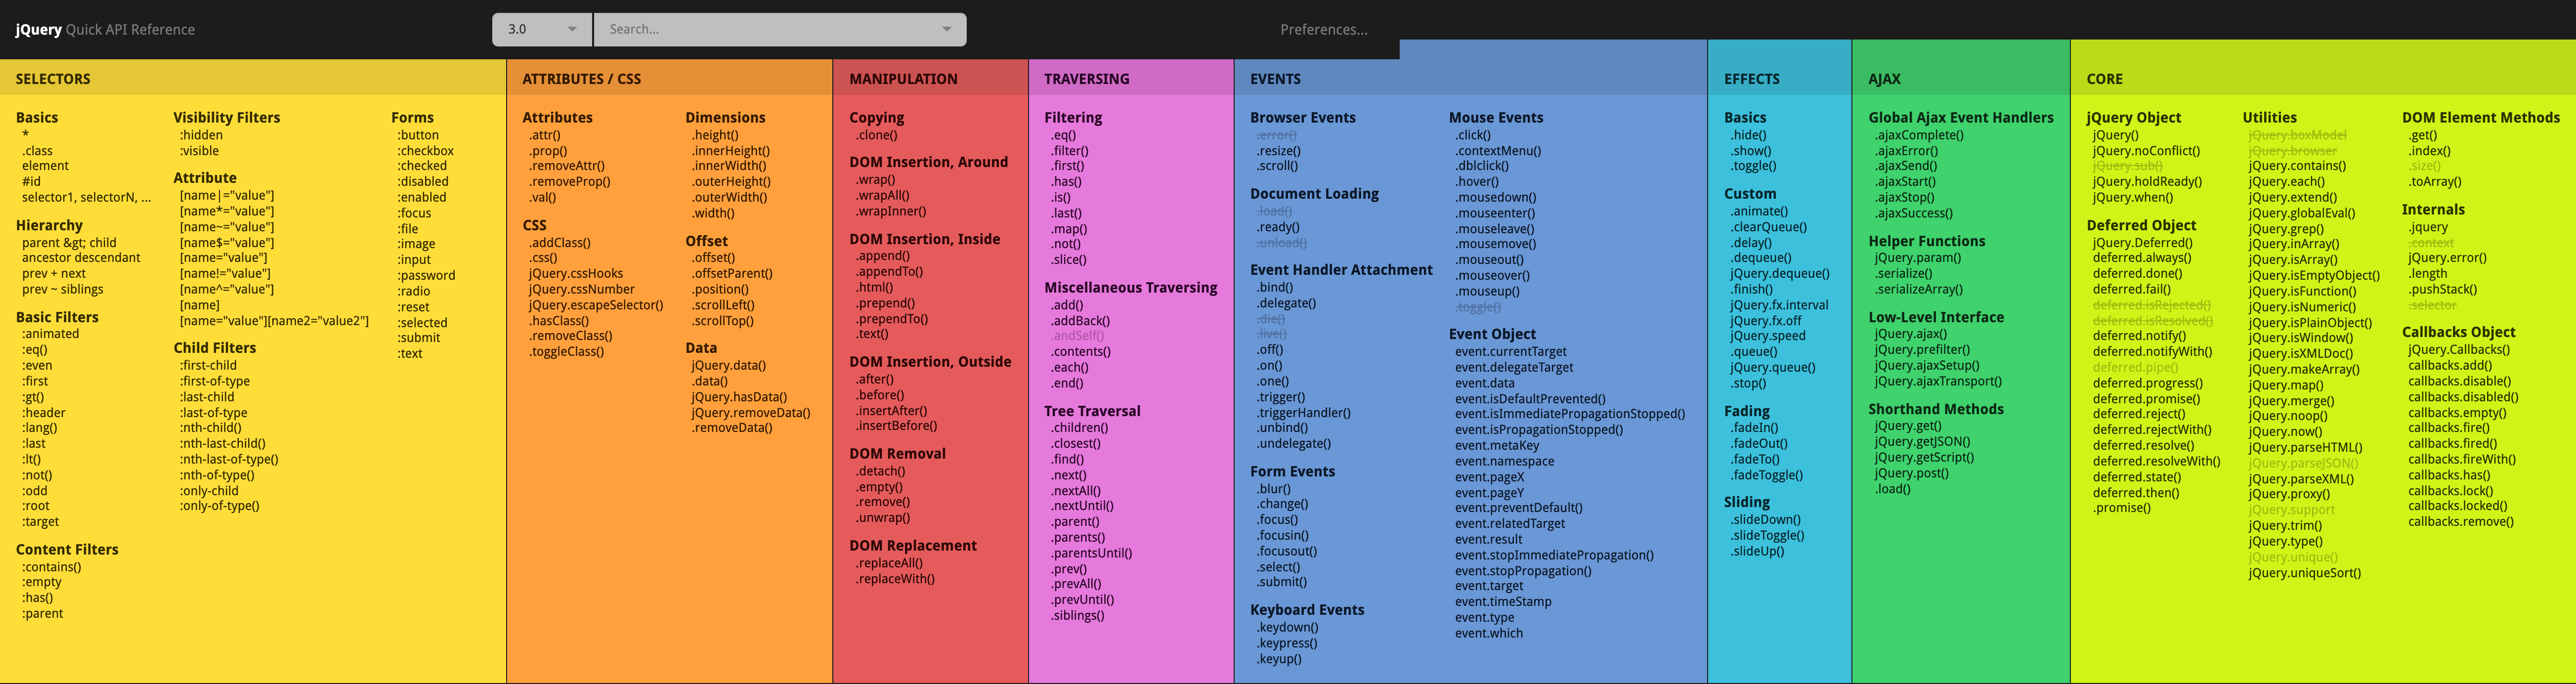
Task: Open the deferred.then() entry
Action: [2135, 493]
